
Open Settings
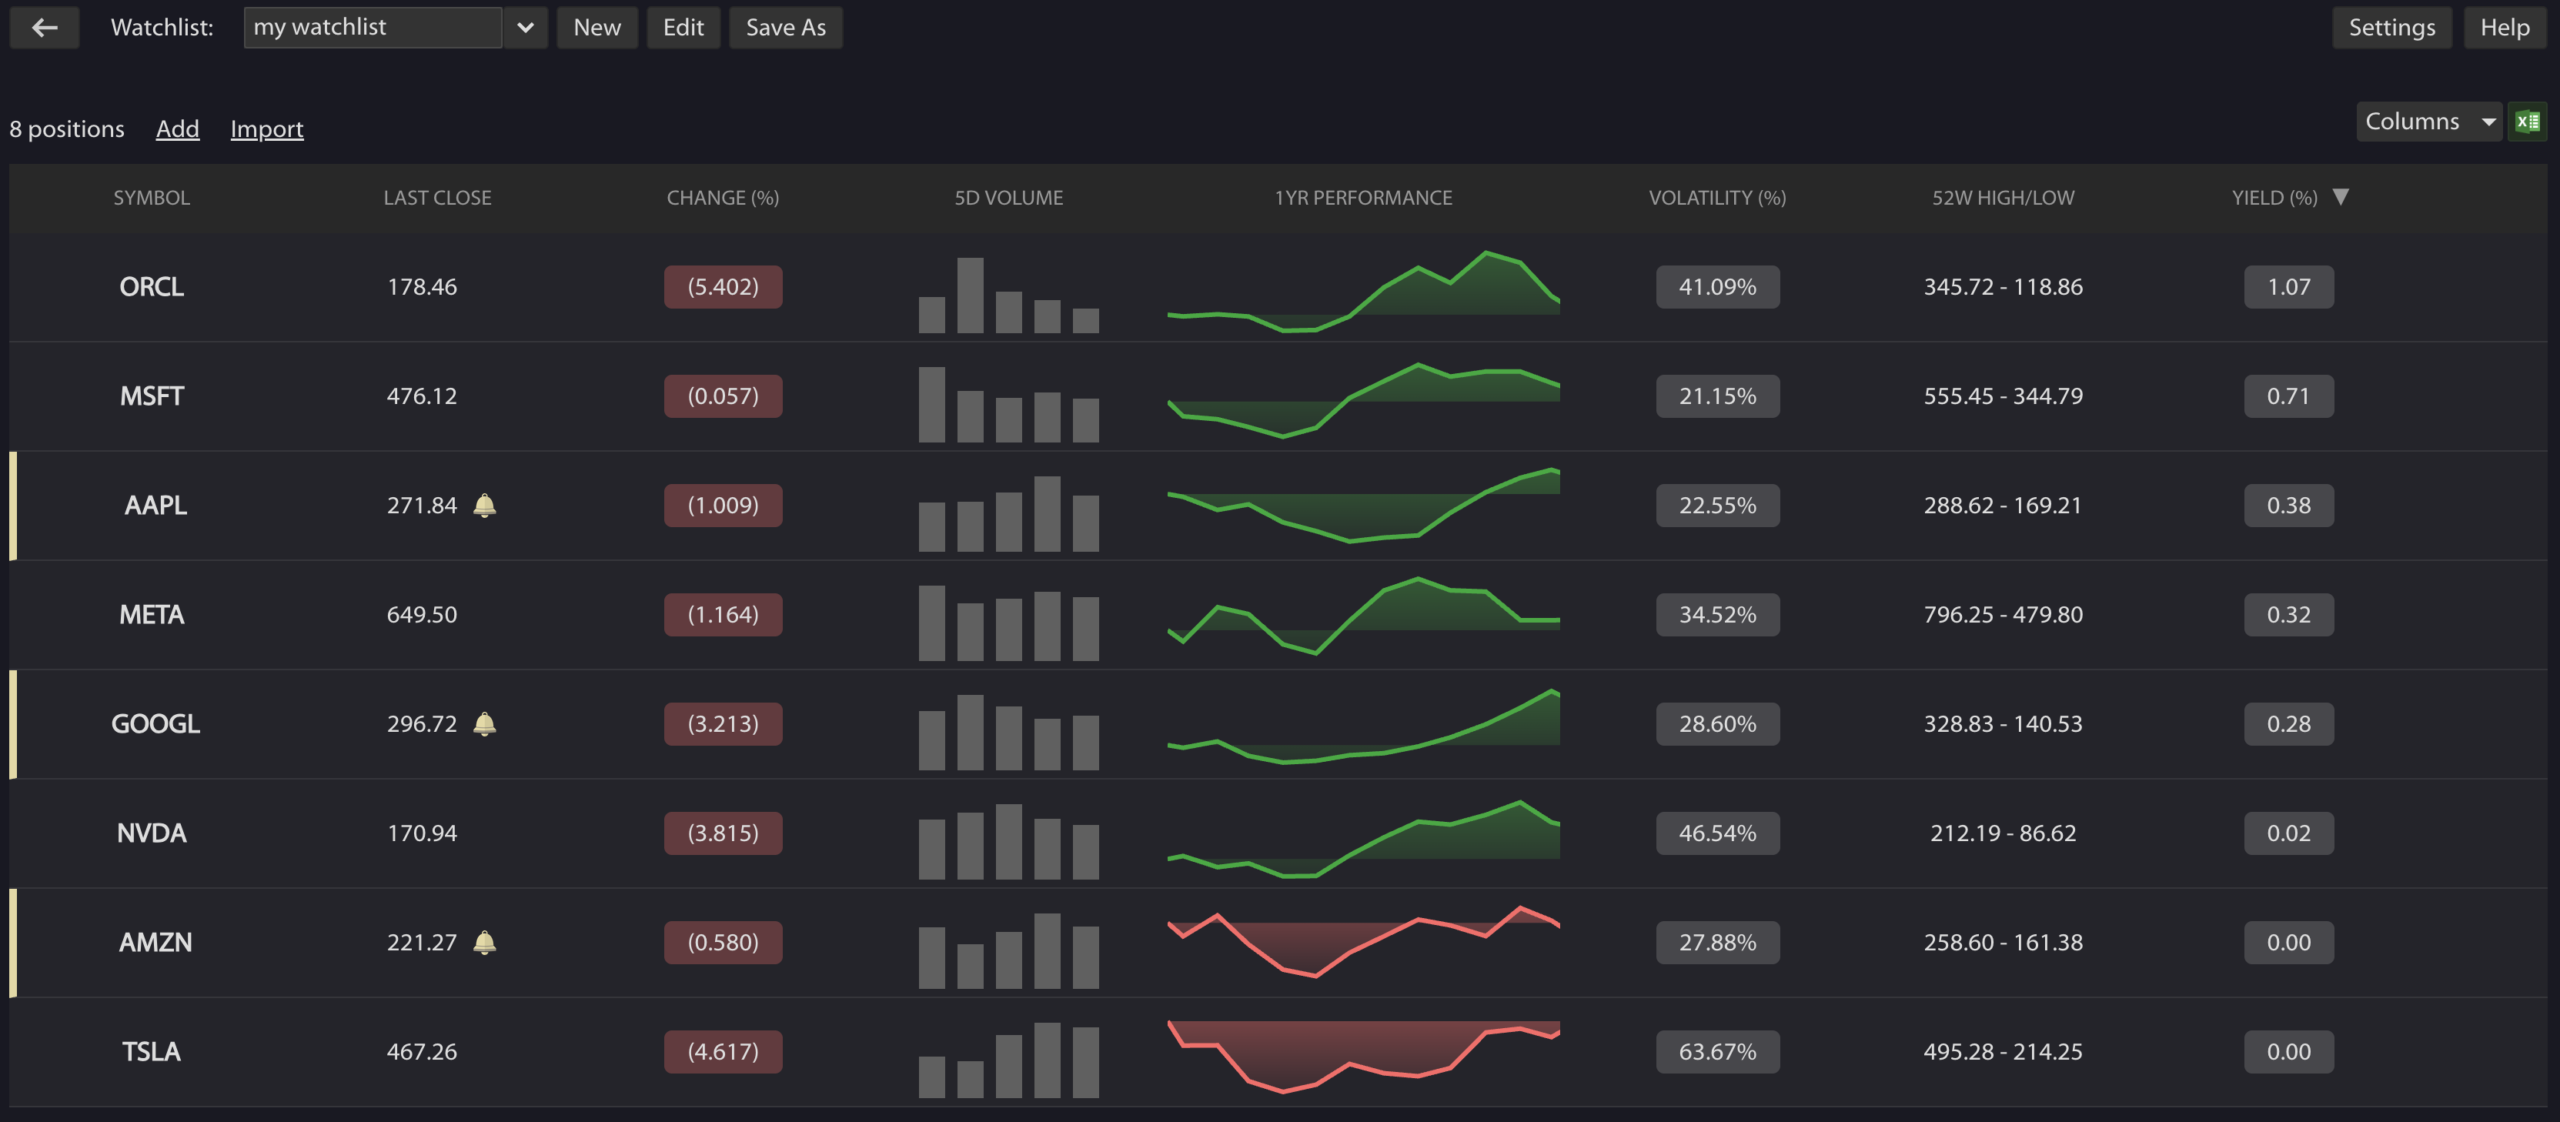(x=2391, y=27)
